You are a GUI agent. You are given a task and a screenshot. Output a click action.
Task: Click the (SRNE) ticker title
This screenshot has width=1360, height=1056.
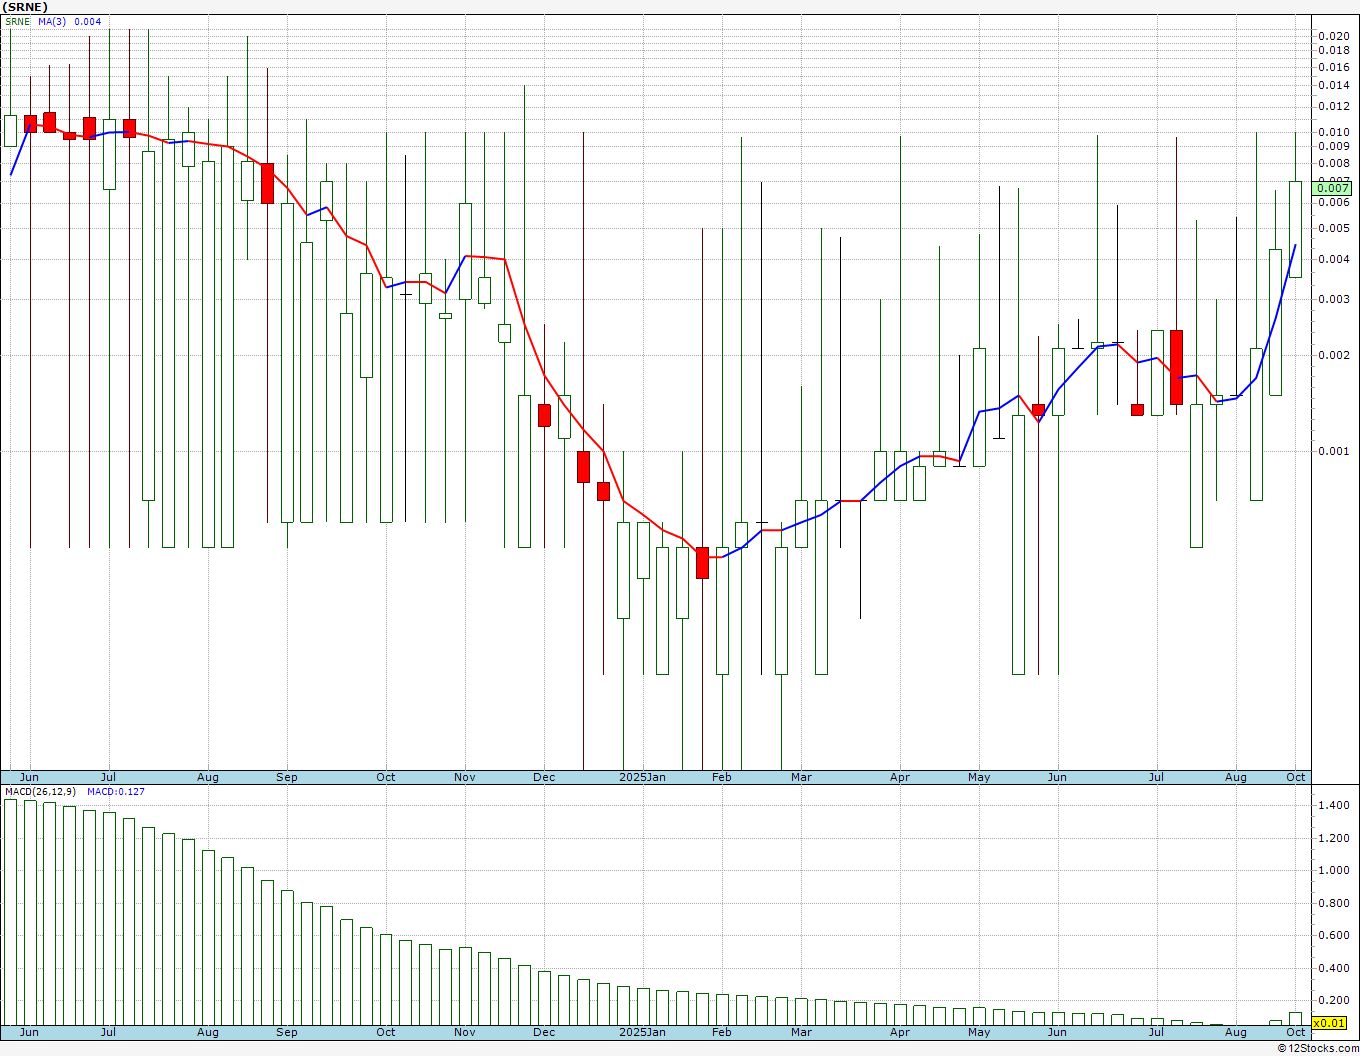tap(25, 7)
